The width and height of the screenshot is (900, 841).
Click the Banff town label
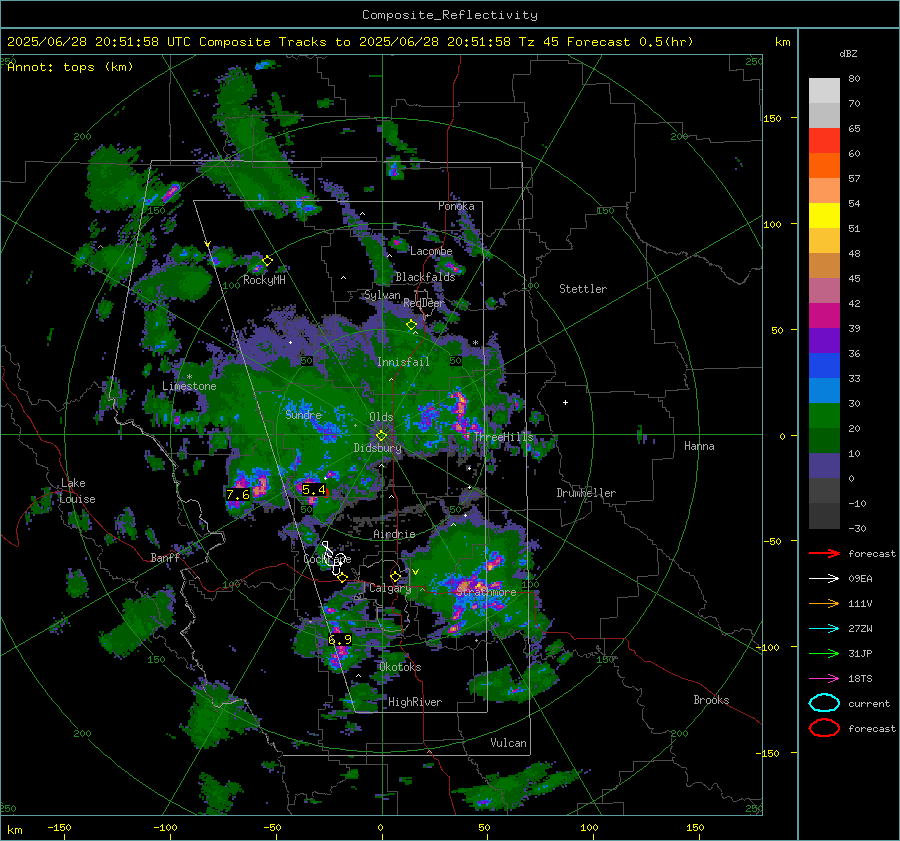click(x=165, y=558)
